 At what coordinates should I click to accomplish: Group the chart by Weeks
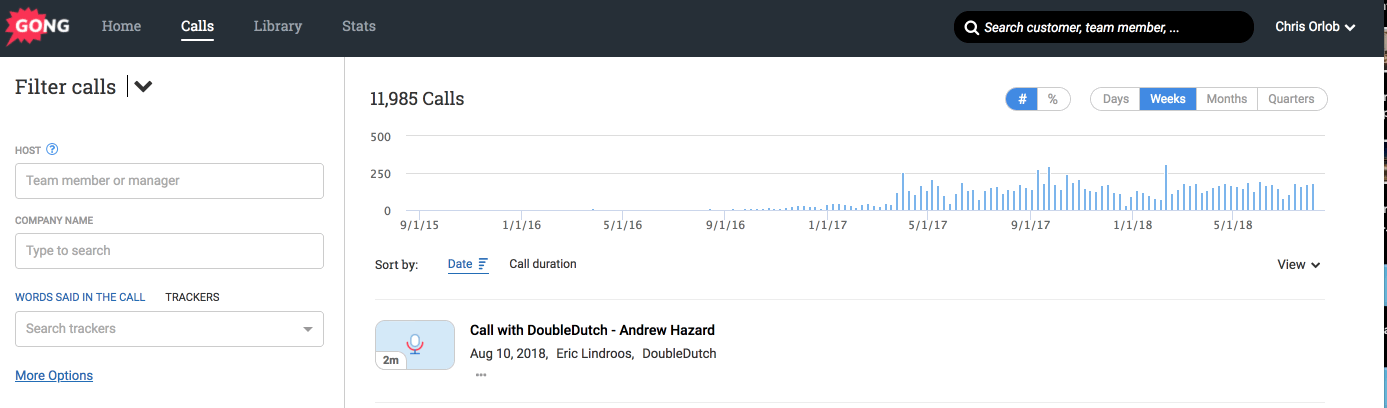pyautogui.click(x=1168, y=99)
